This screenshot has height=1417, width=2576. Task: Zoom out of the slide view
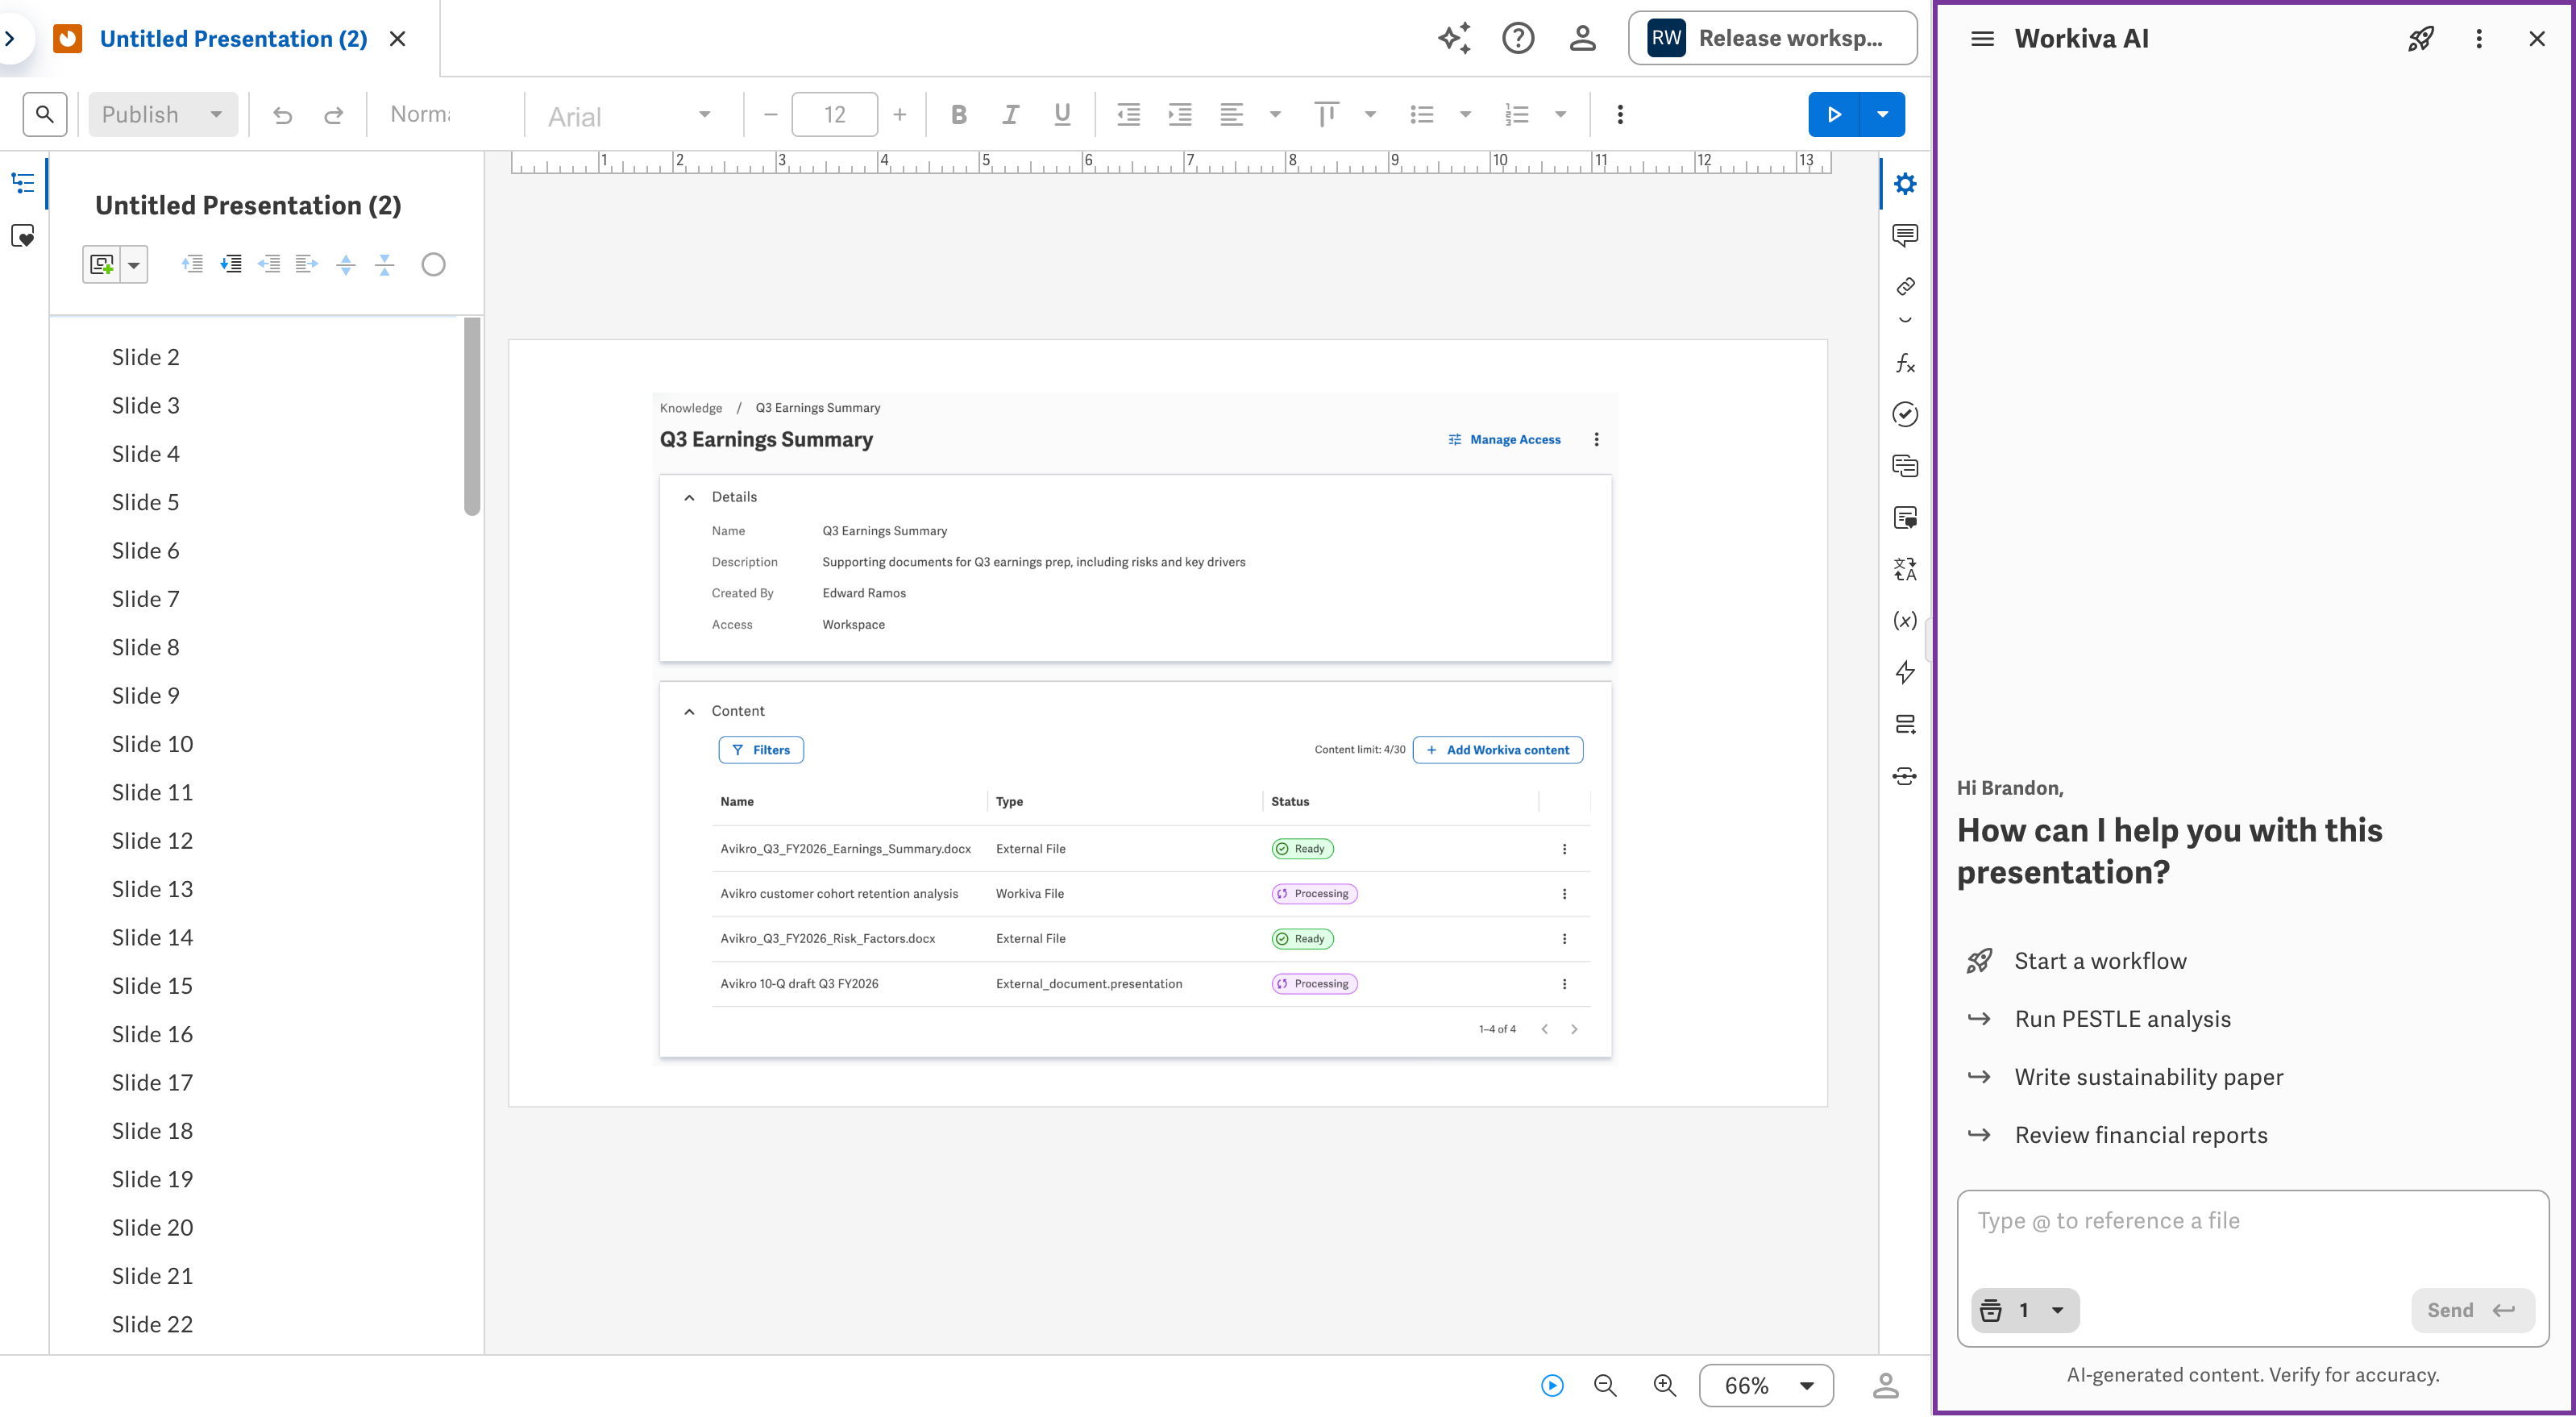coord(1605,1385)
